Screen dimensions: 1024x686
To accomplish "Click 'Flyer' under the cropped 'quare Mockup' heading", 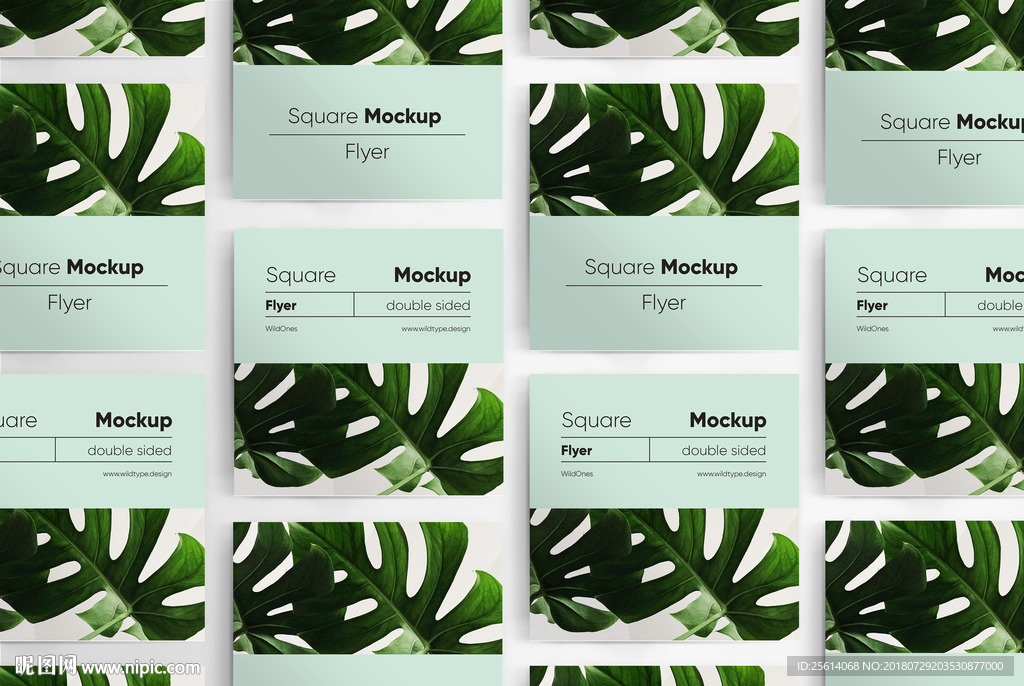I will point(69,303).
